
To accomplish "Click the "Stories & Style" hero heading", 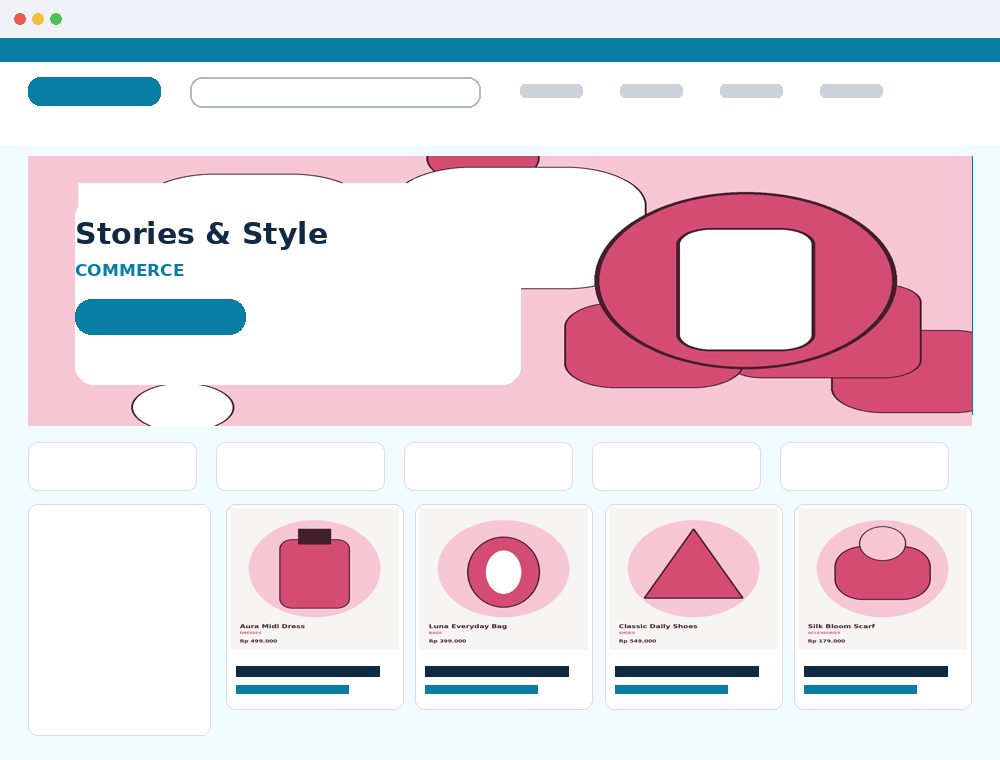I will pos(202,234).
